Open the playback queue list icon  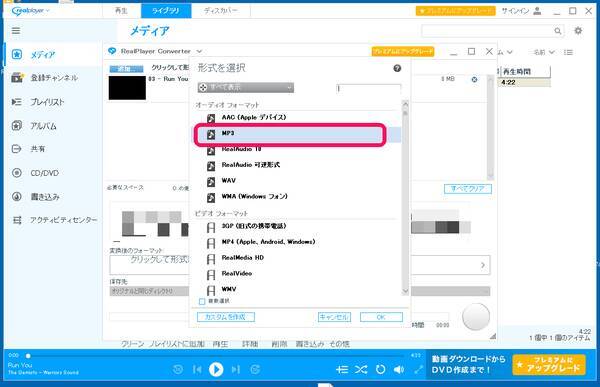pos(342,369)
